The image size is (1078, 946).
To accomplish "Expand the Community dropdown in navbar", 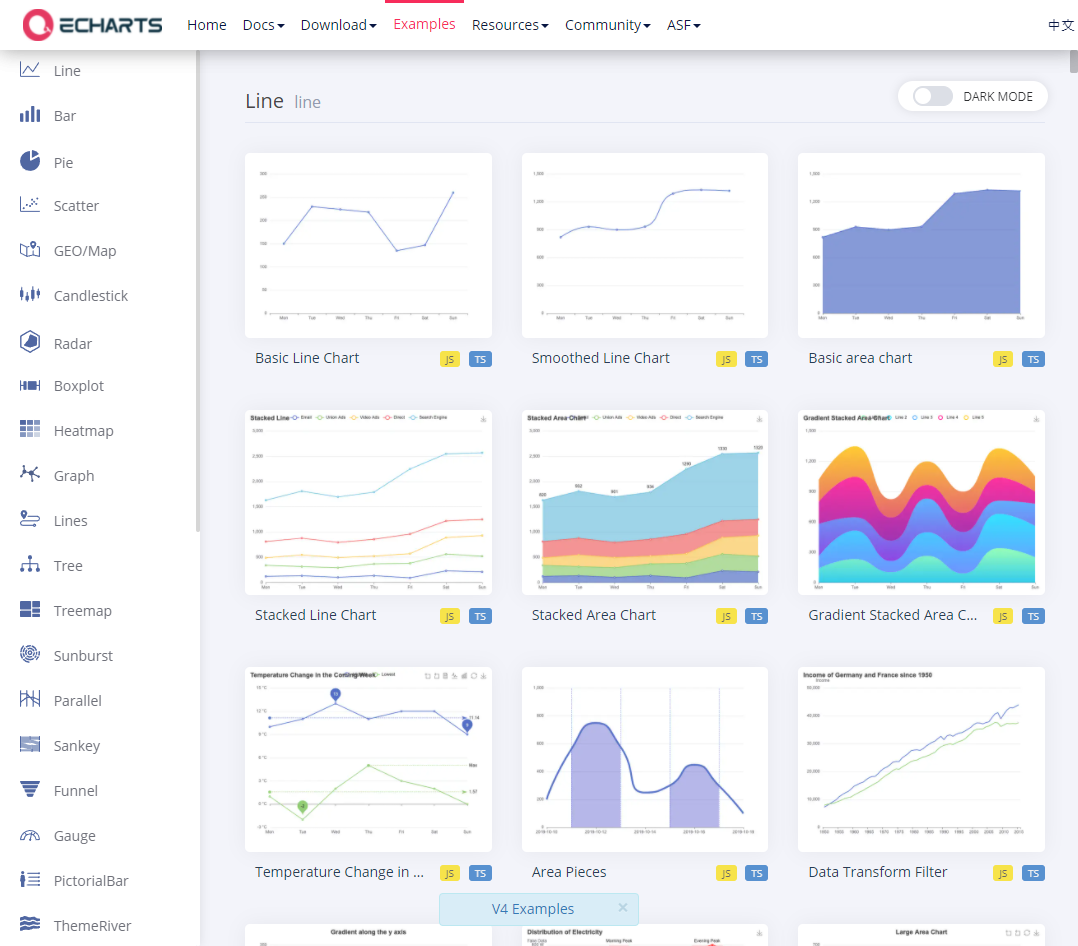I will click(607, 25).
